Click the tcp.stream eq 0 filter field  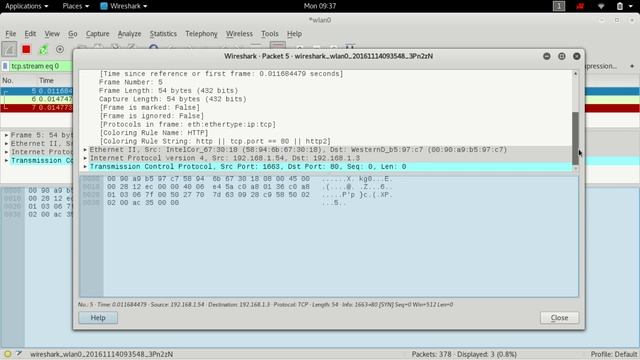pos(41,66)
